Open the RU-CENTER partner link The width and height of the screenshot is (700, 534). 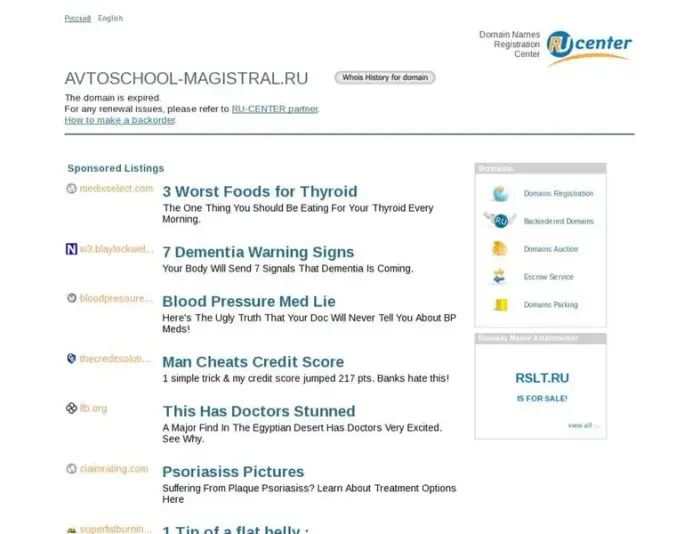click(275, 109)
